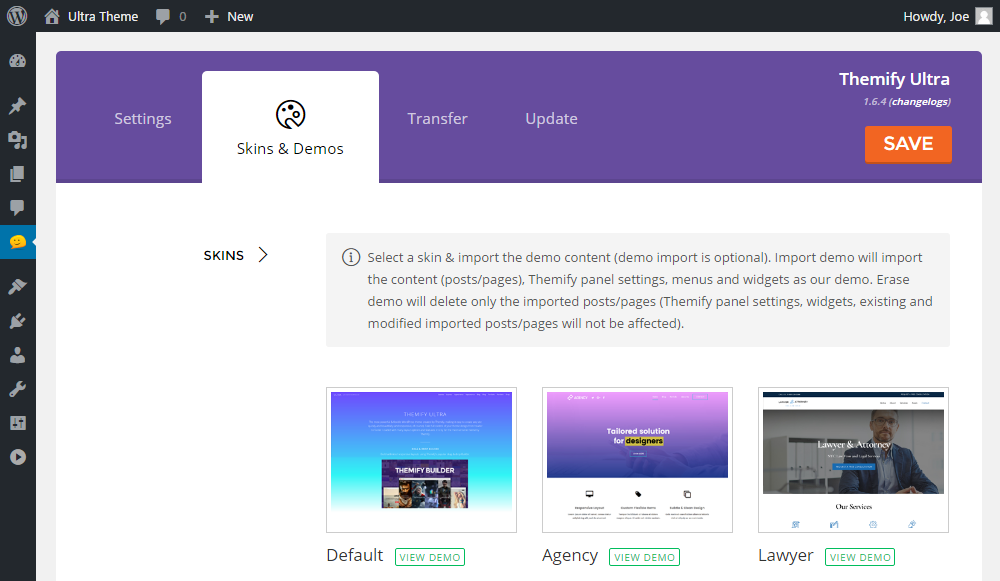Open Posts via pushpin sidebar icon
The width and height of the screenshot is (1000, 581).
[x=17, y=106]
